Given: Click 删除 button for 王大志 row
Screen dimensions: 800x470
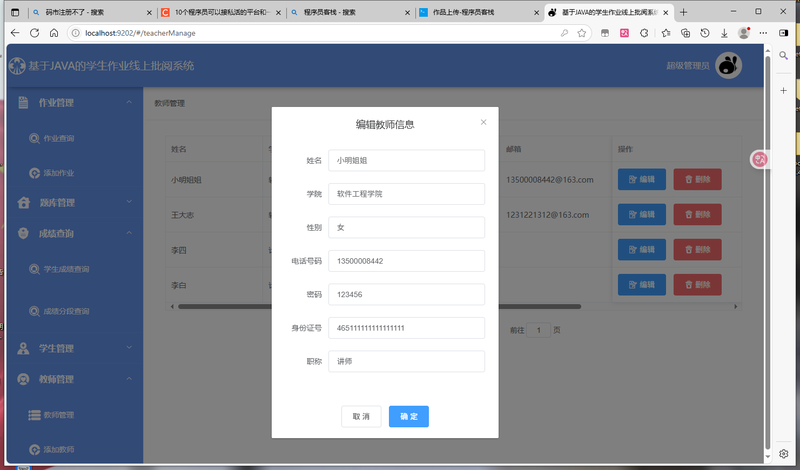Looking at the screenshot, I should point(697,214).
